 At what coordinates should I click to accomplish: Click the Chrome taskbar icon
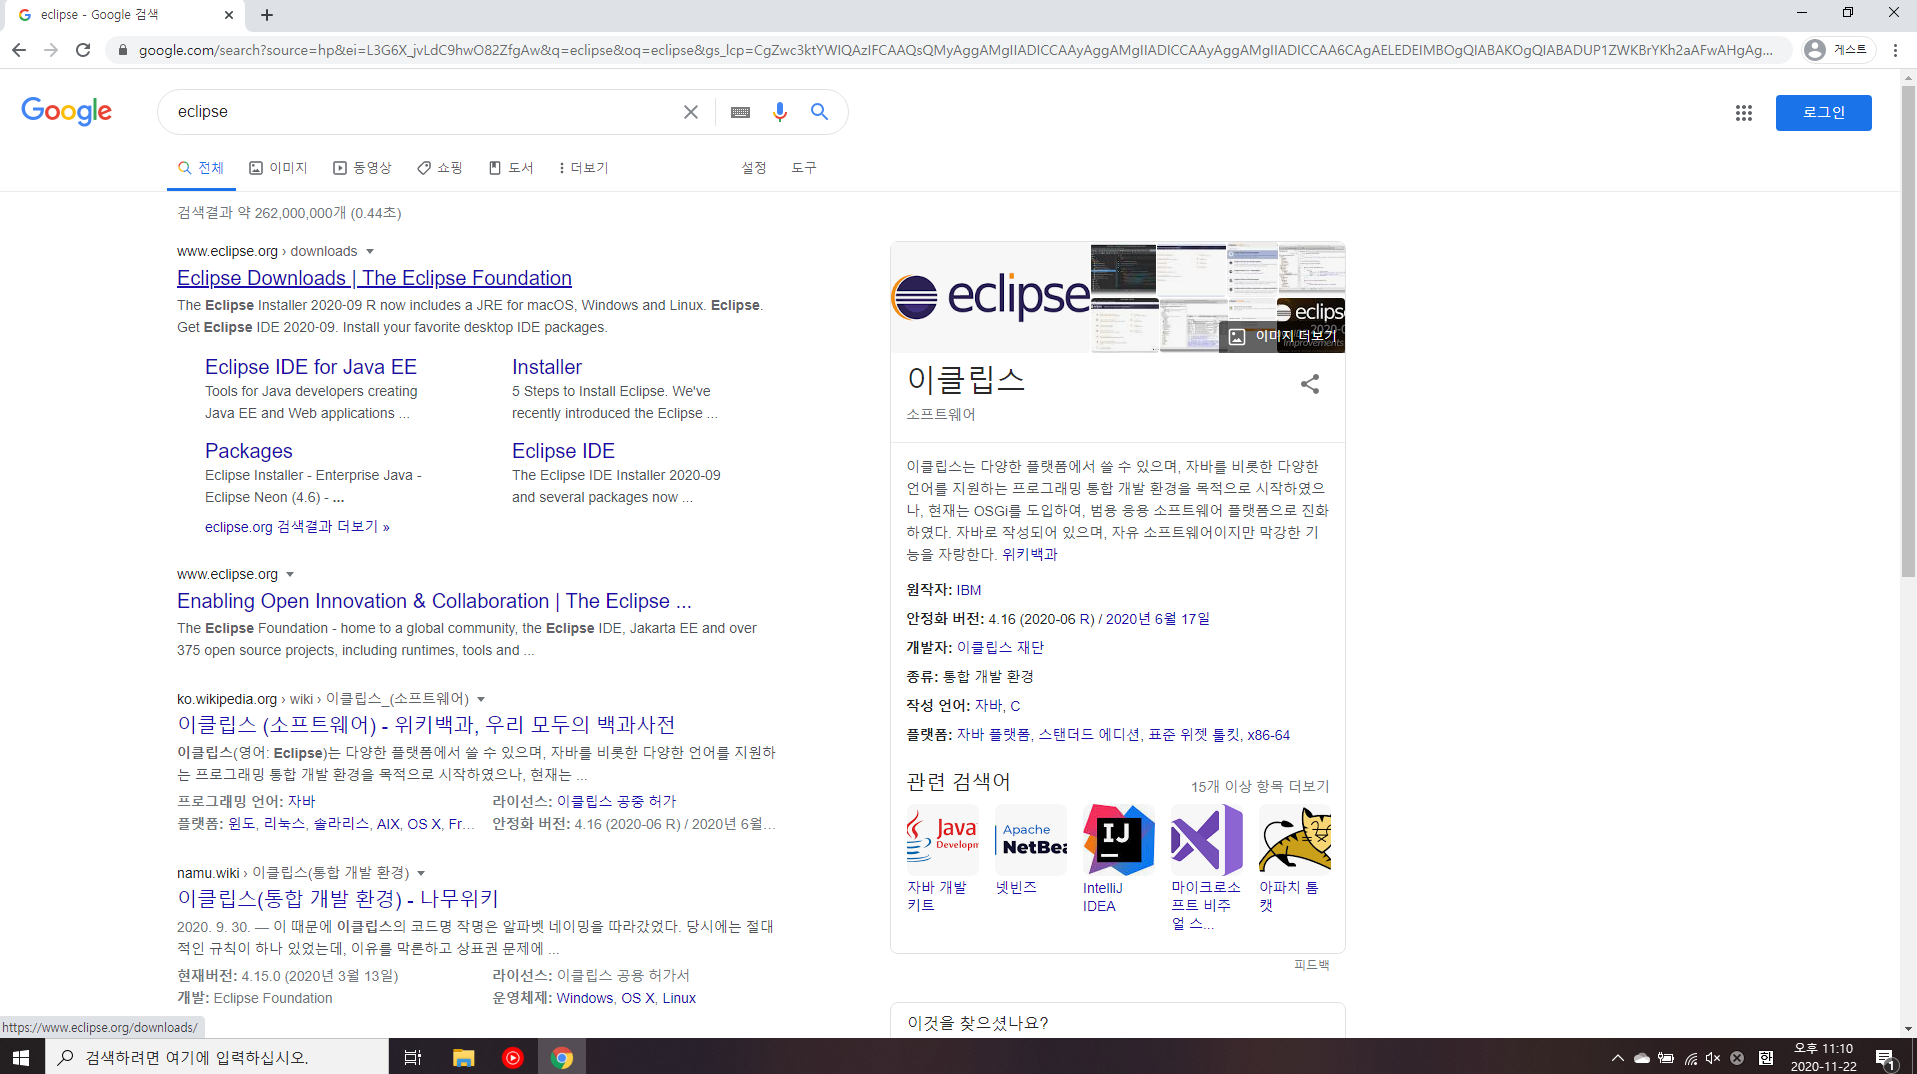pyautogui.click(x=562, y=1057)
